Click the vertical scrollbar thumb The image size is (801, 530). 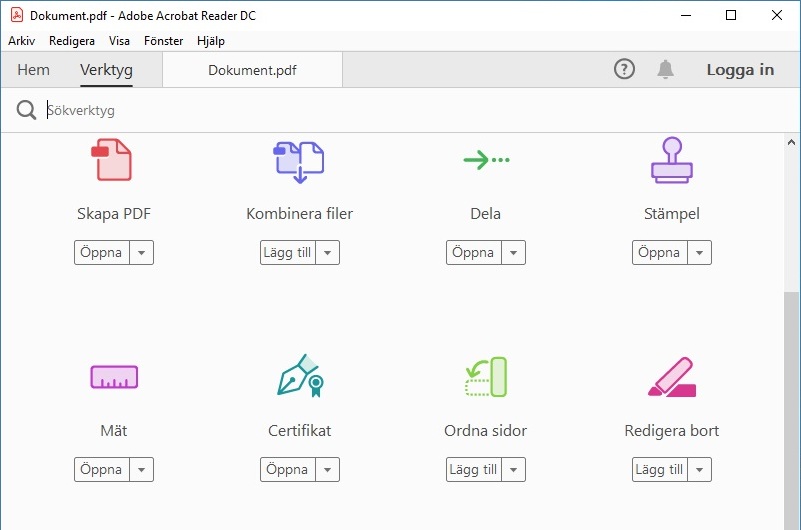(791, 411)
